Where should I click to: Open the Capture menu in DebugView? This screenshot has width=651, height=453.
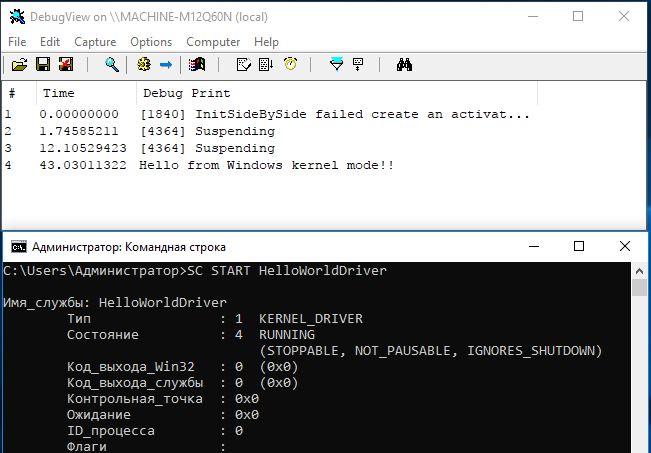(95, 42)
